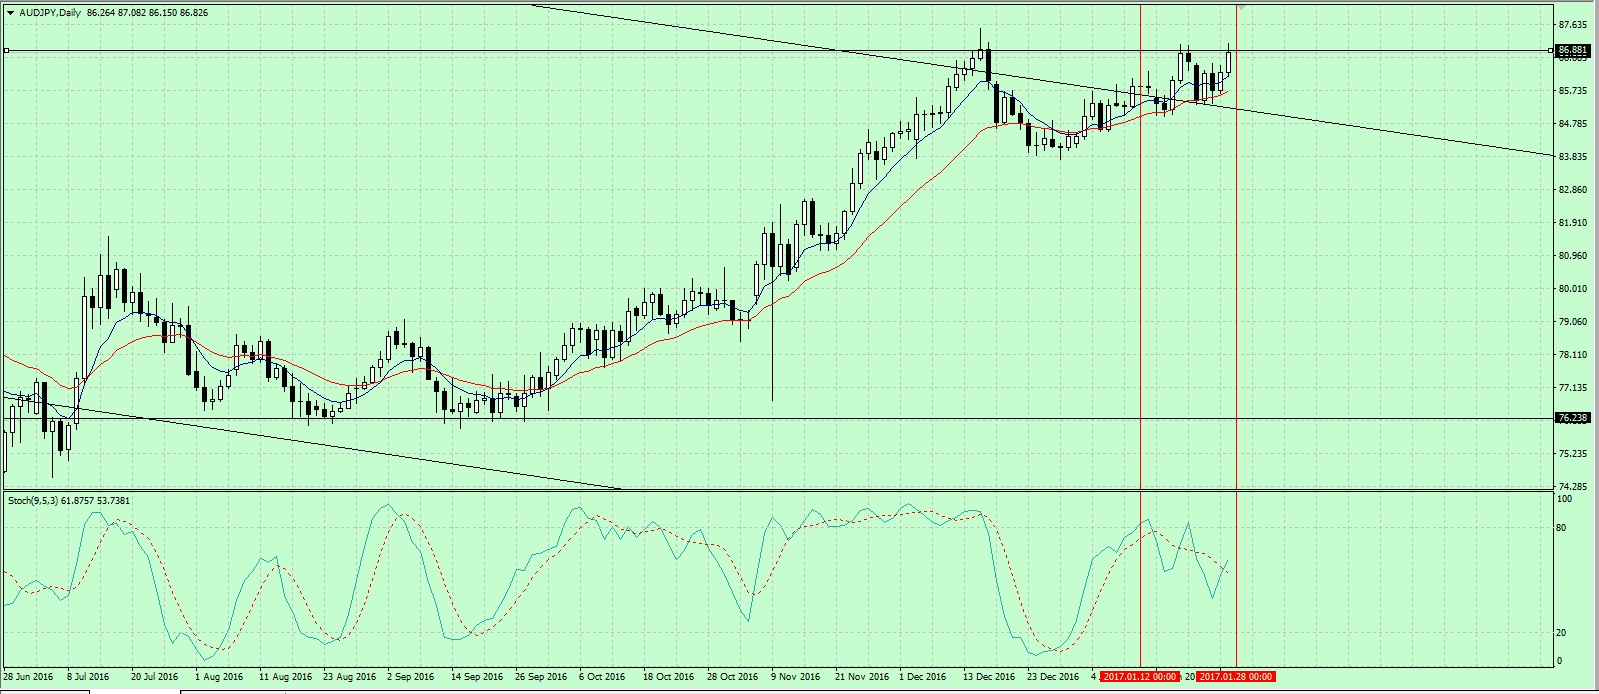Click the Stochastic main value 61.8757
The height and width of the screenshot is (694, 1599).
click(x=78, y=500)
